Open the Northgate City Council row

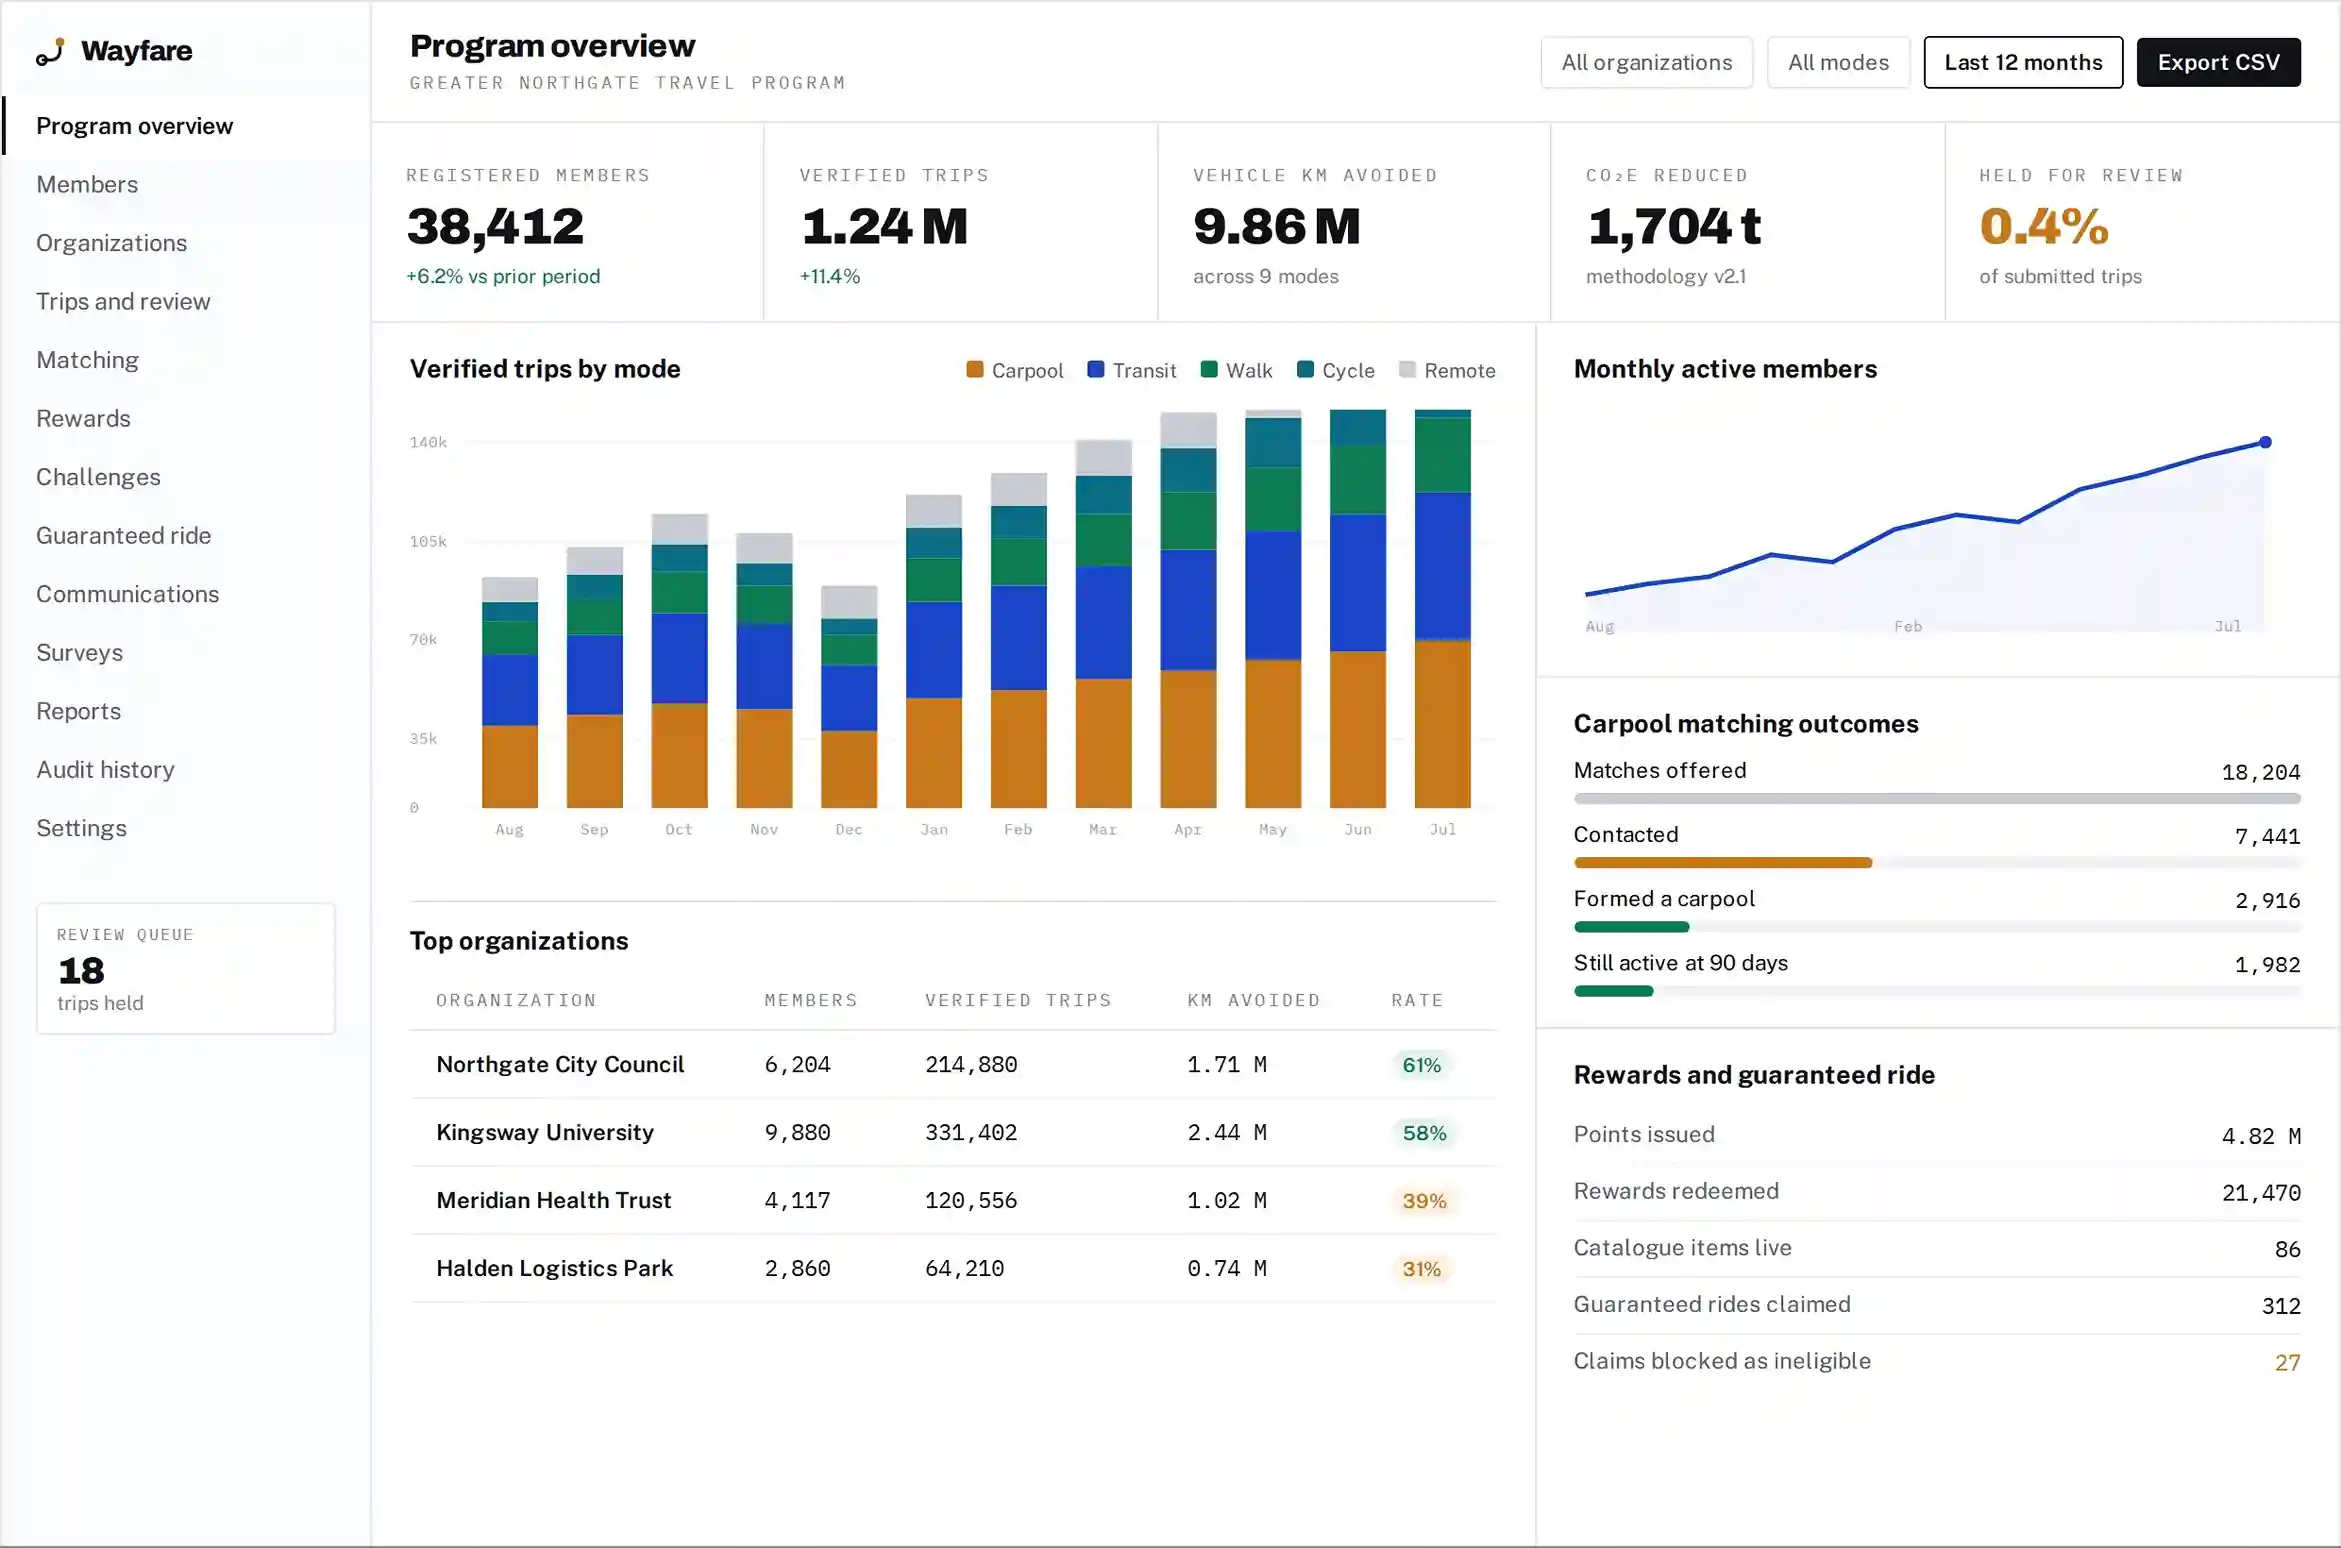point(953,1064)
